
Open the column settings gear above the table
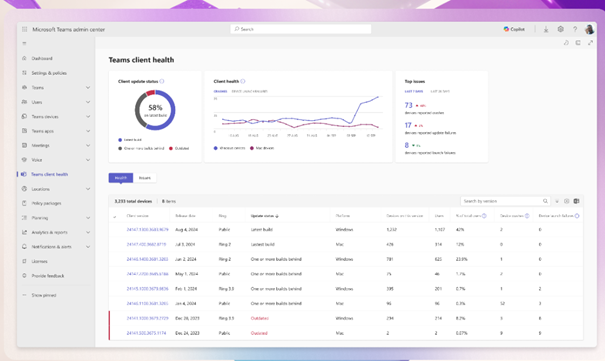click(566, 201)
